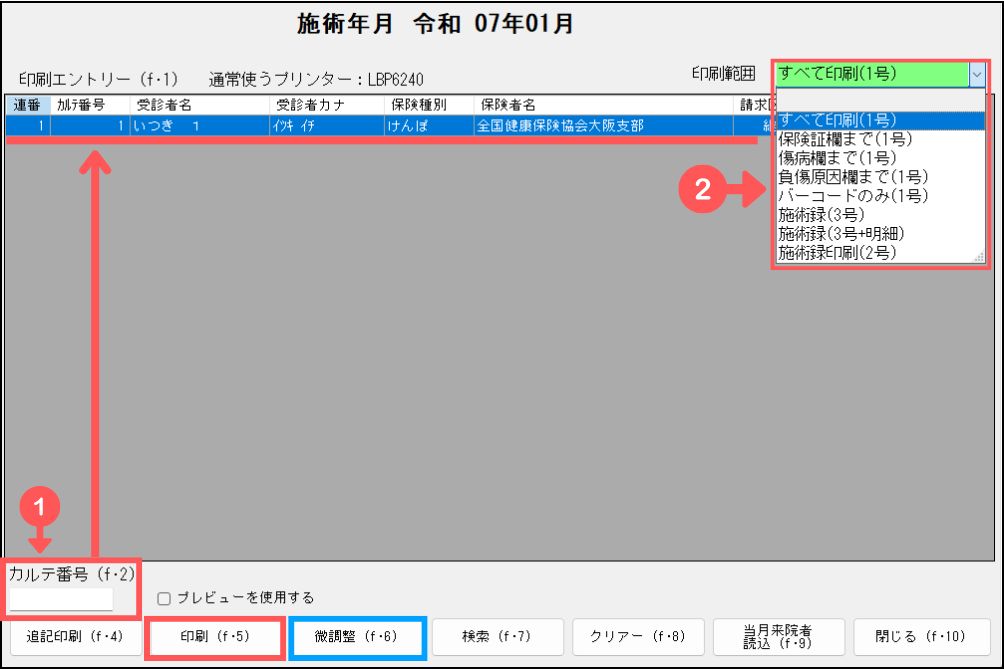Close with 閉じる (f·10) button

(919, 636)
